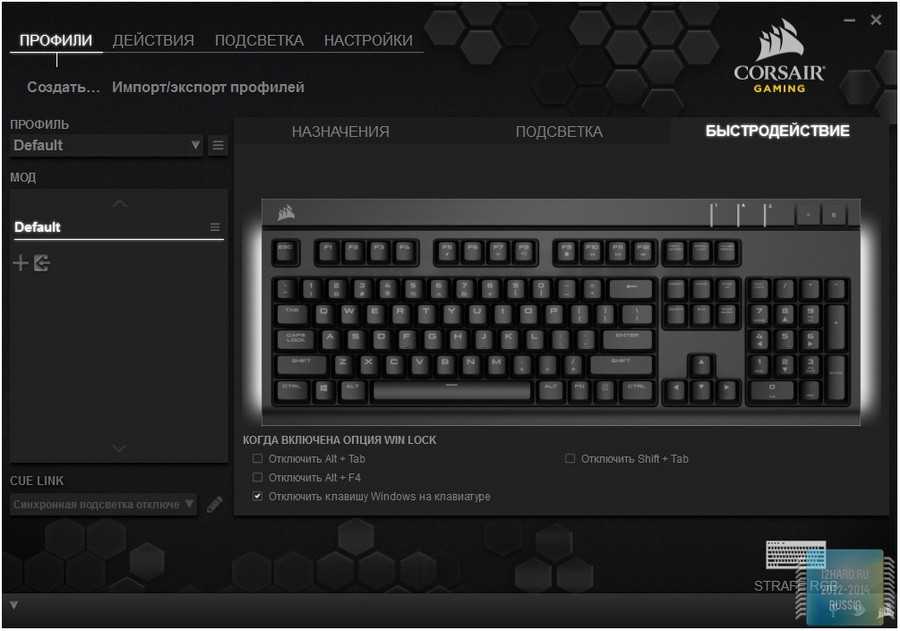
Task: Click the import mode icon beside plus
Action: (x=42, y=263)
